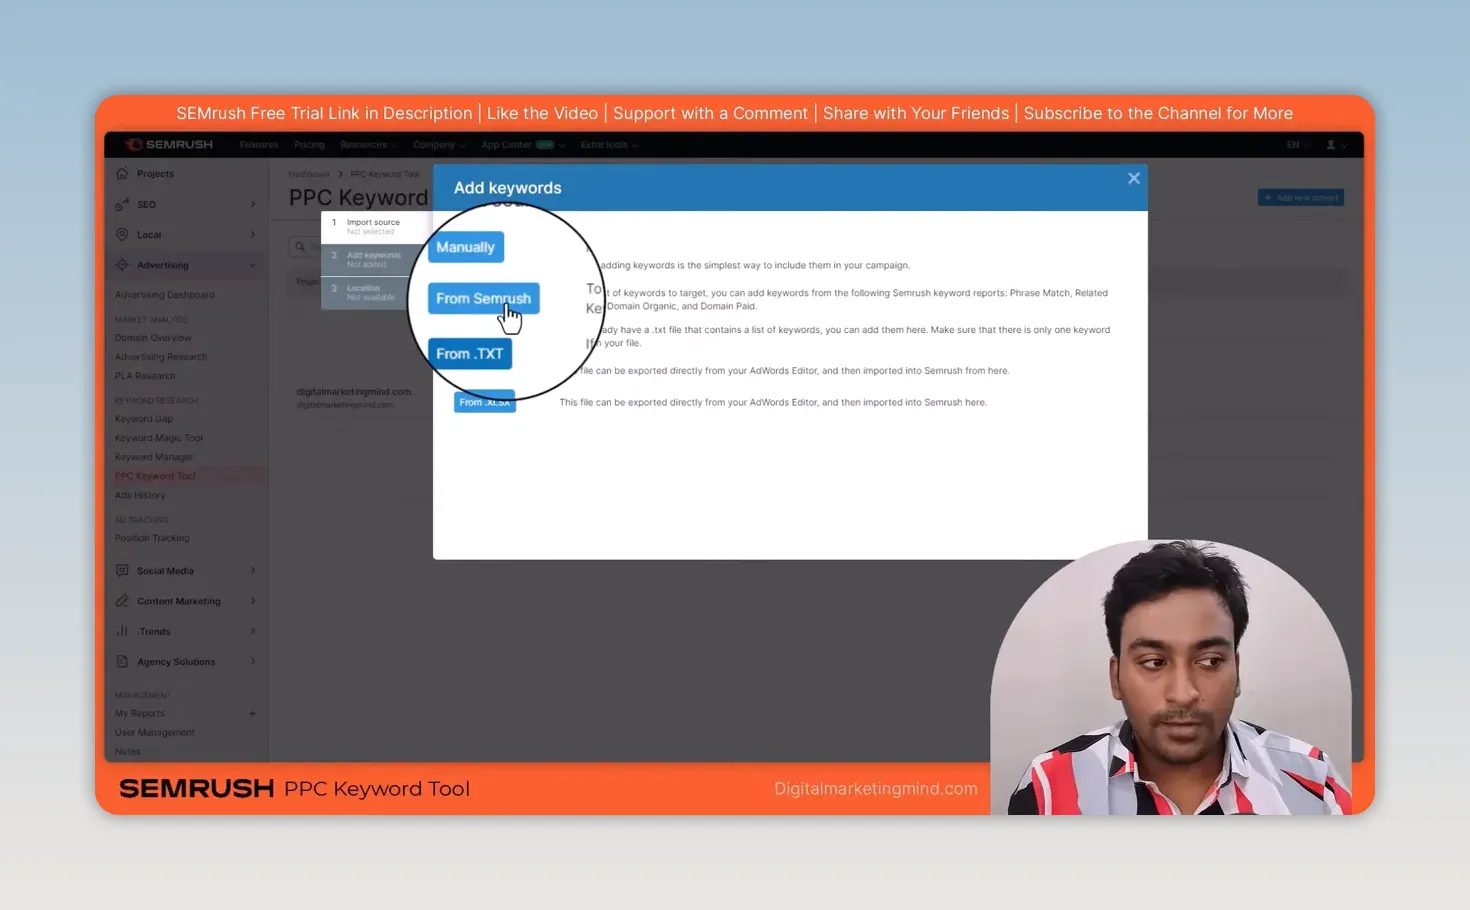The image size is (1470, 910).
Task: Open Notes in the sidebar
Action: pos(127,751)
